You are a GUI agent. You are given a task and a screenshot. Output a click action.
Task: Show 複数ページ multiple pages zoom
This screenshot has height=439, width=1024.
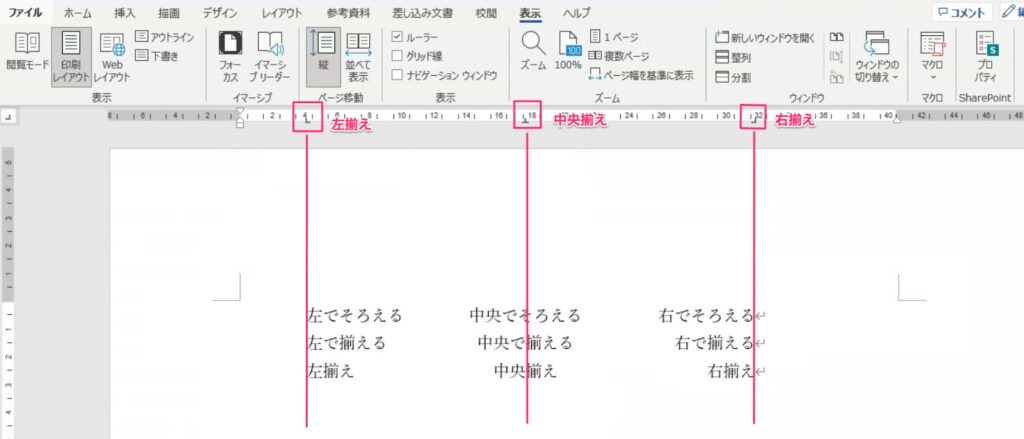[619, 56]
